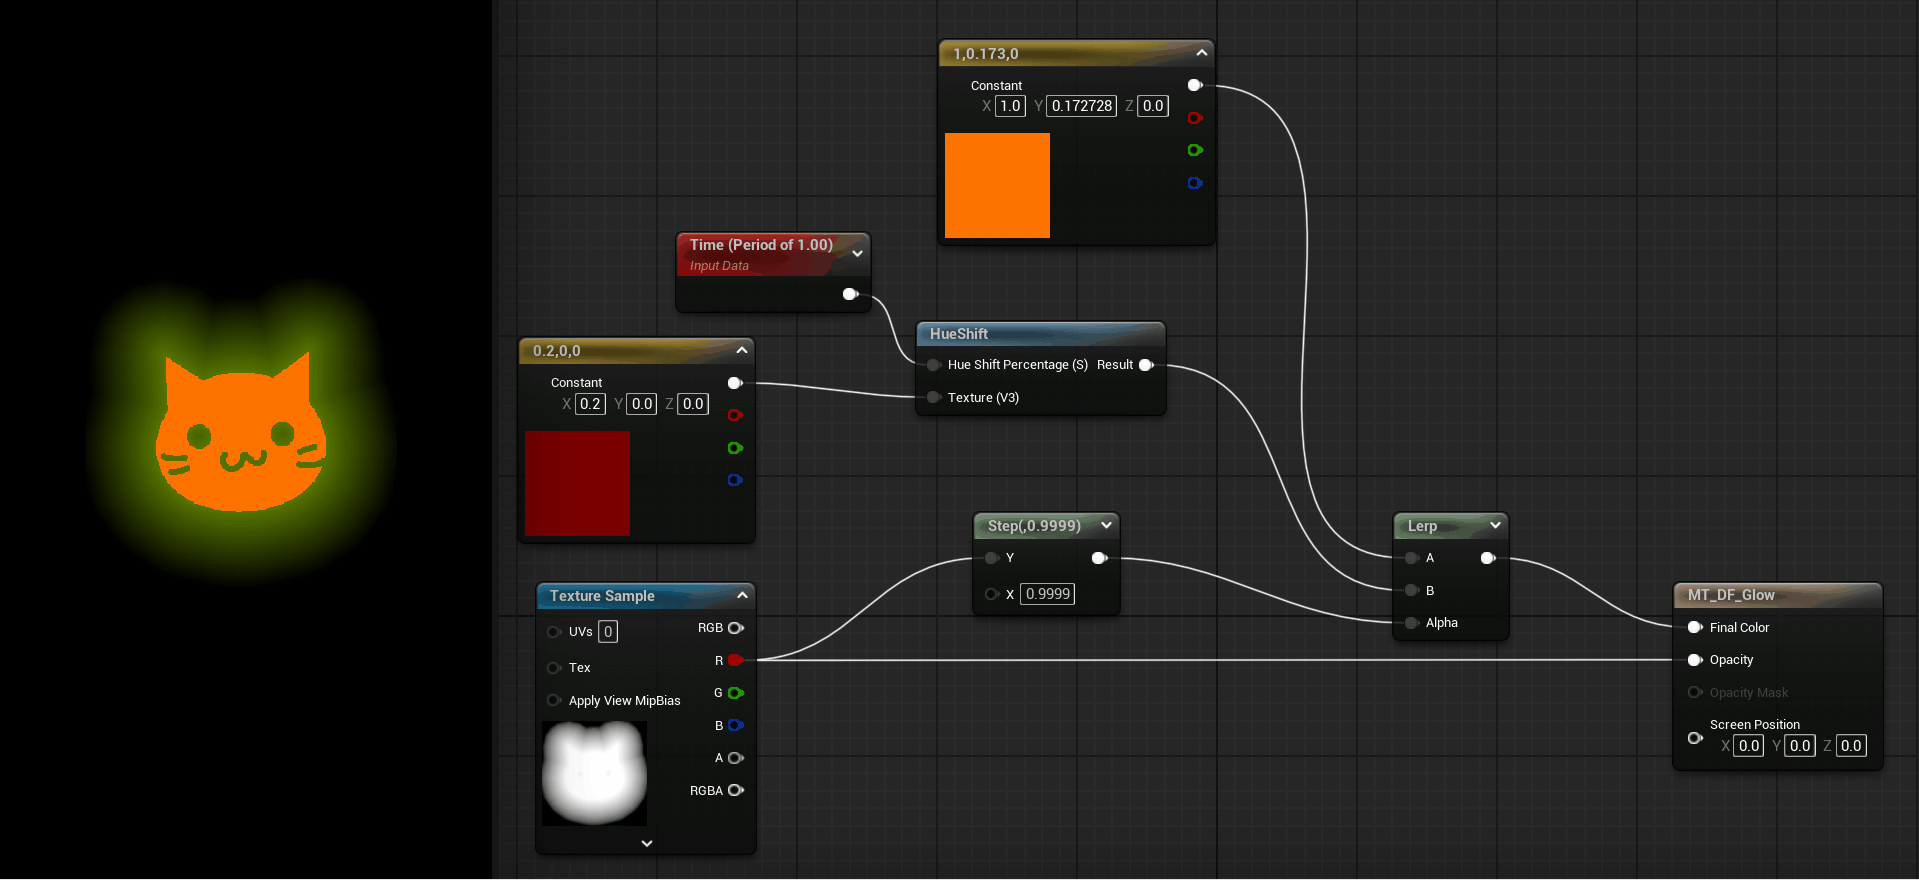1919x880 pixels.
Task: Click the Opacity input pin on MT_DF_Glow
Action: tap(1695, 660)
